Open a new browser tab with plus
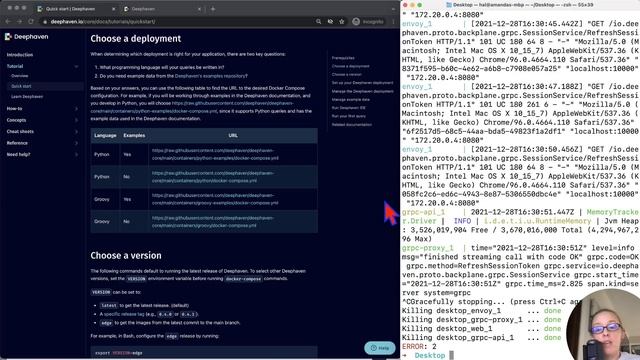 (x=213, y=9)
